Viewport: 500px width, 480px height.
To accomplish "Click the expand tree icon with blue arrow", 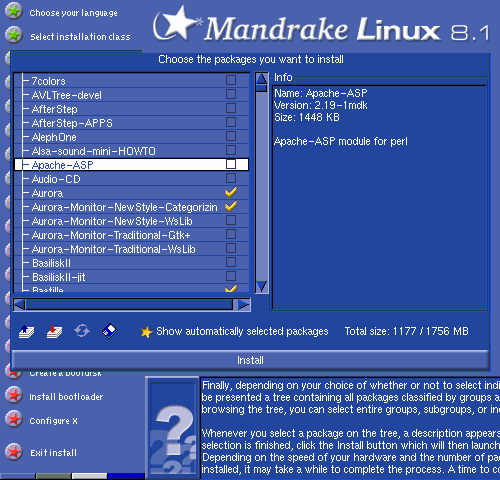I will coord(27,332).
